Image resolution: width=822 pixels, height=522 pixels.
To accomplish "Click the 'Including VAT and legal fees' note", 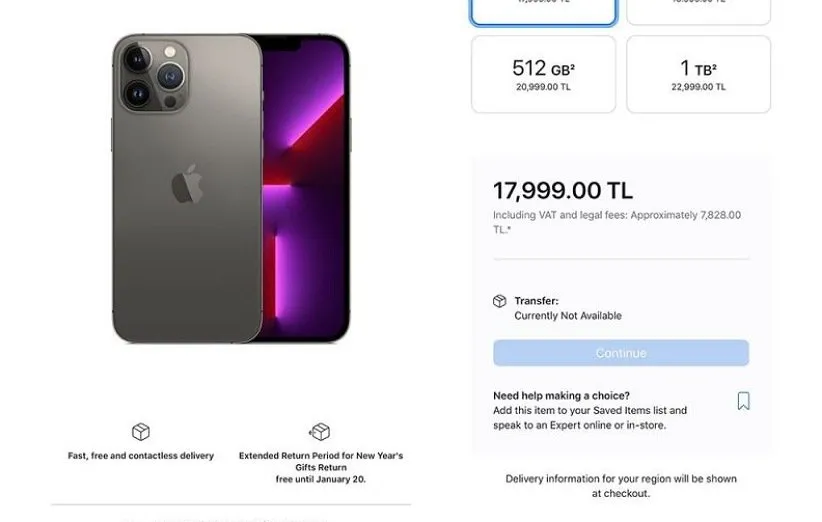I will (x=617, y=222).
